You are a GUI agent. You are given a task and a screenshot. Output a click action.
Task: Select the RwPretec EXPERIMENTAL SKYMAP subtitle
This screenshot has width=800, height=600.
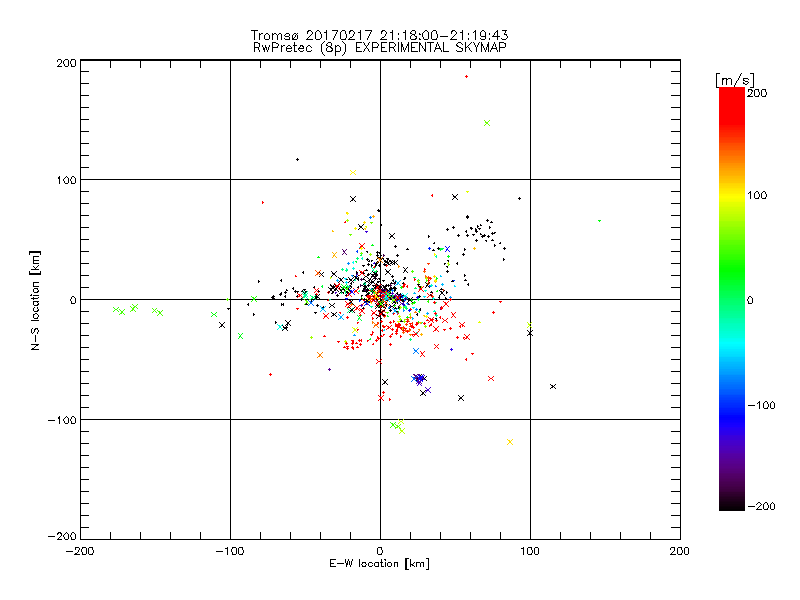tap(379, 48)
